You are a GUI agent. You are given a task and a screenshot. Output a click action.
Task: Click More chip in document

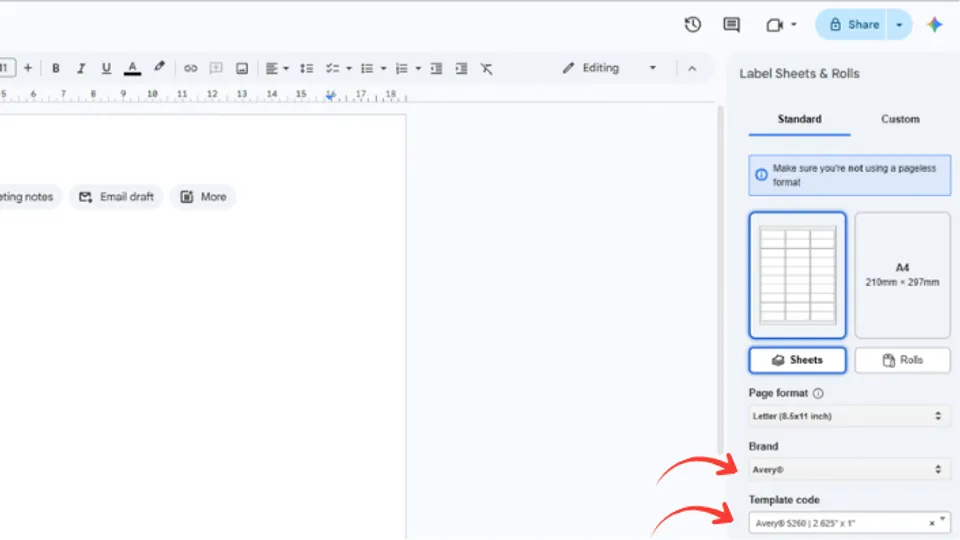(x=203, y=197)
